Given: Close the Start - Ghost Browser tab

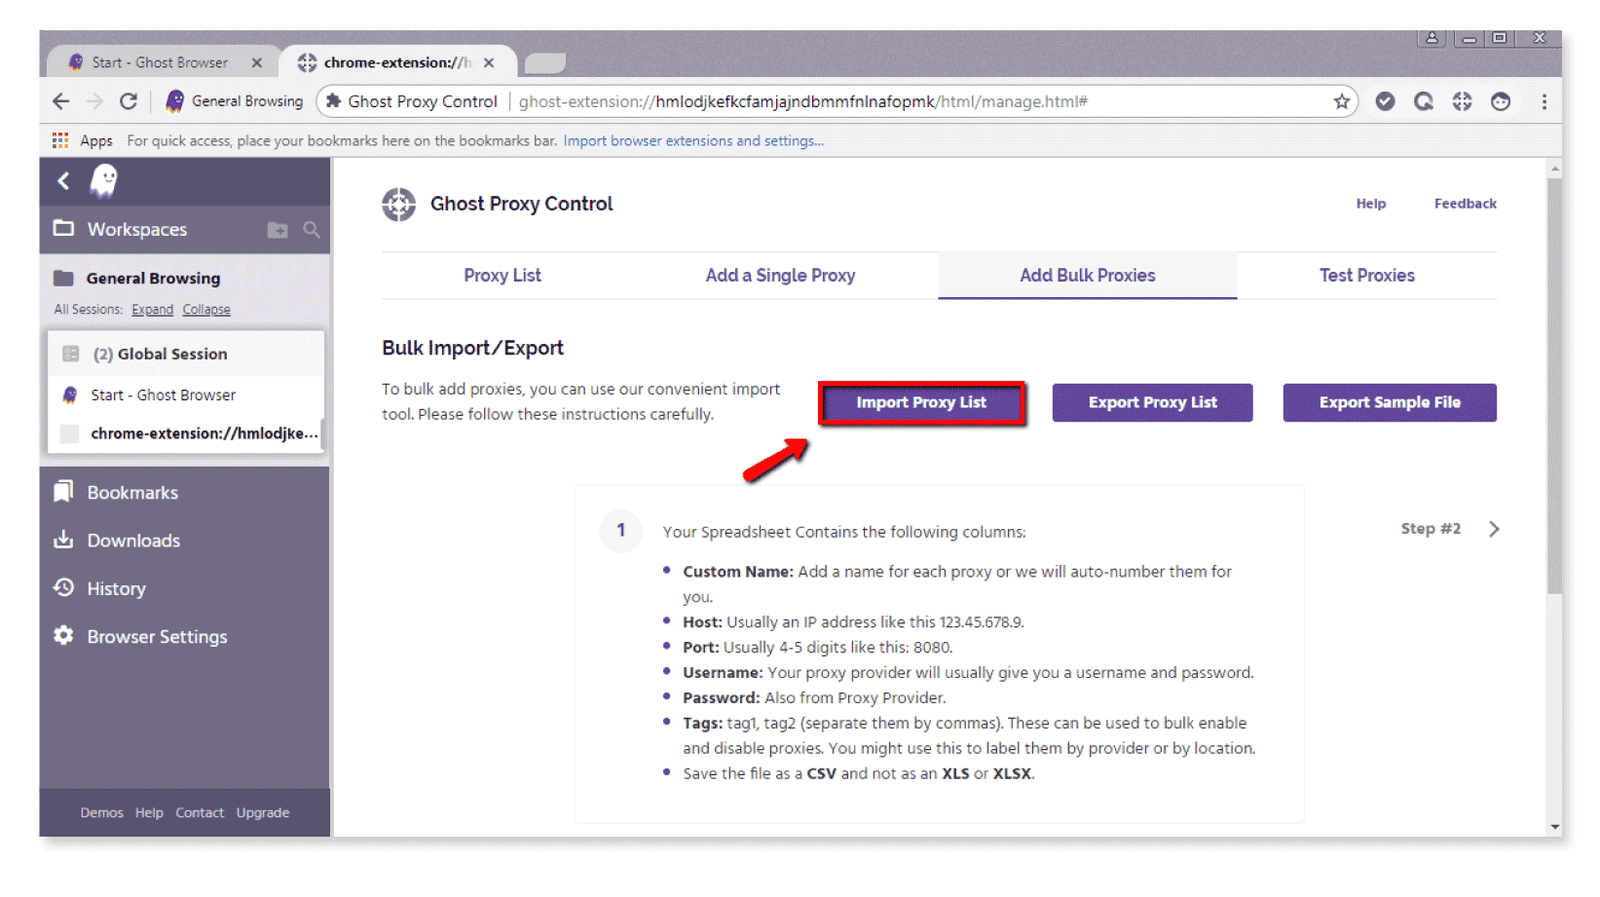Looking at the screenshot, I should (257, 62).
